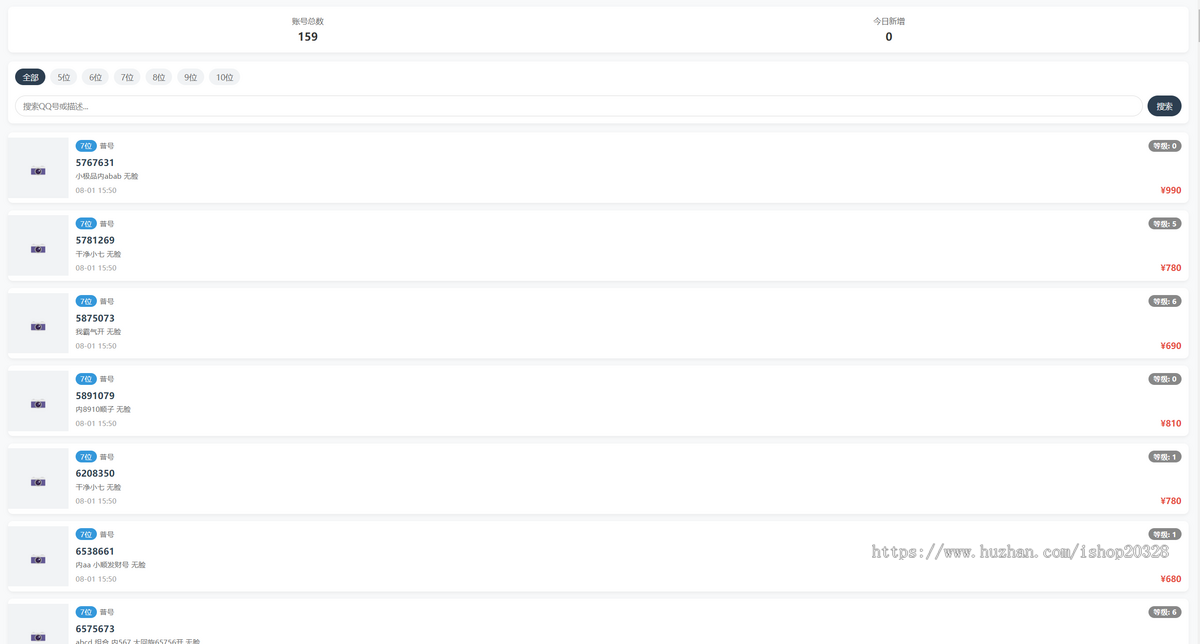Image resolution: width=1200 pixels, height=644 pixels.
Task: Filter accounts by 5位
Action: pos(64,77)
